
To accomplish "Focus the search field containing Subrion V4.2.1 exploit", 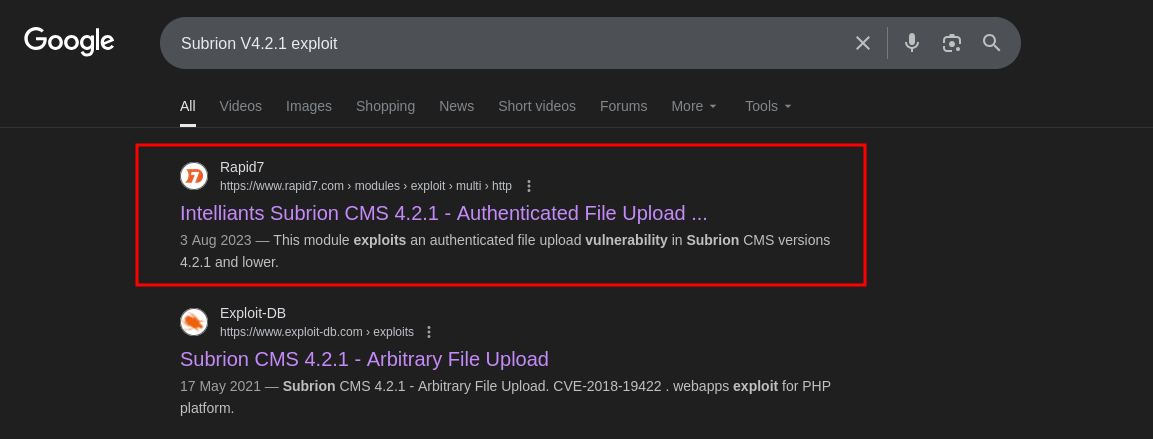I will (500, 43).
